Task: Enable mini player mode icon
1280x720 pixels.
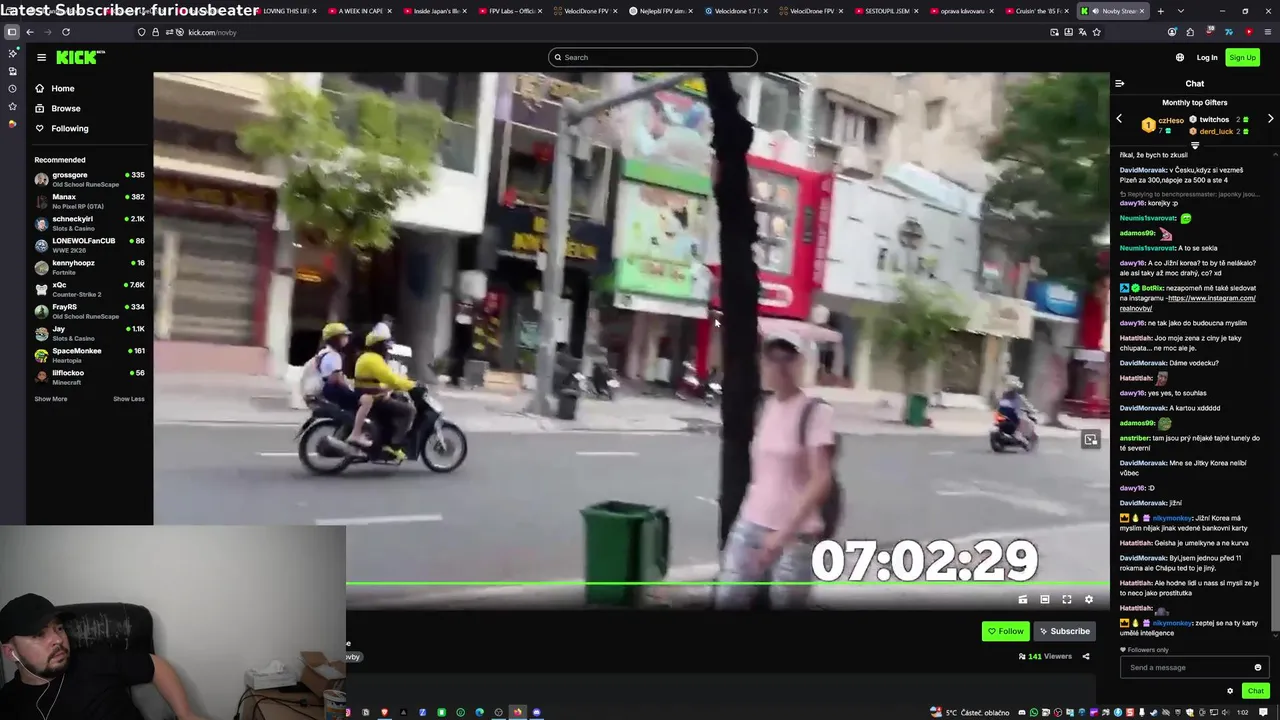Action: coord(1023,599)
